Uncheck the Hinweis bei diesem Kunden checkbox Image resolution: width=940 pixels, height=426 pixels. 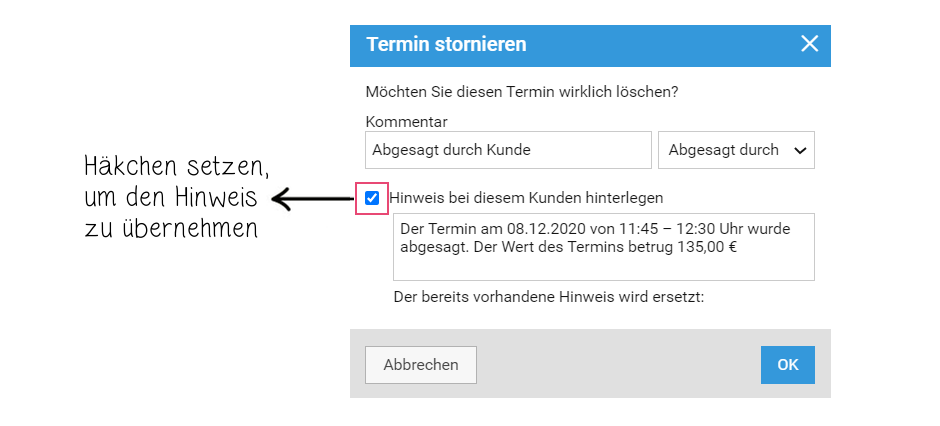click(x=372, y=198)
